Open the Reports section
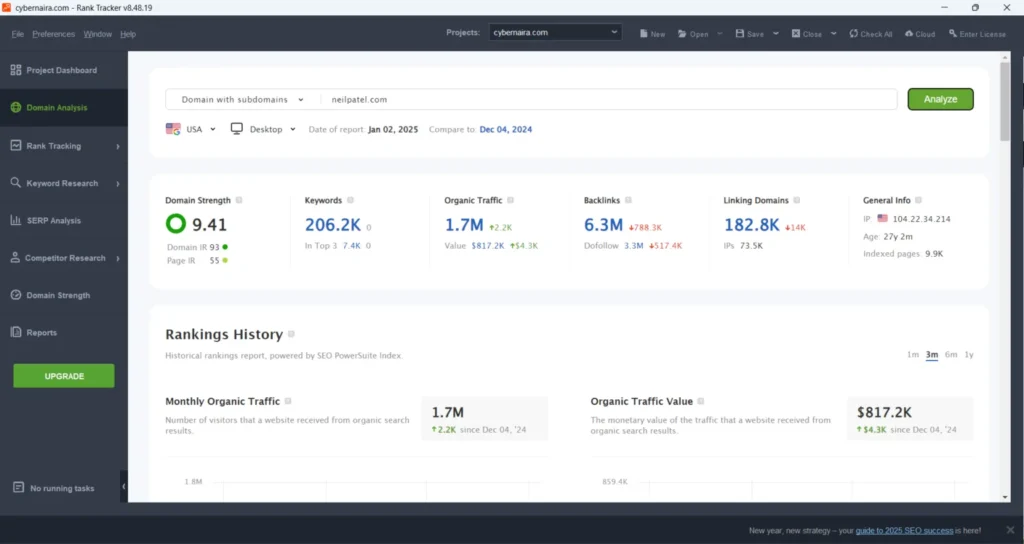 click(41, 332)
